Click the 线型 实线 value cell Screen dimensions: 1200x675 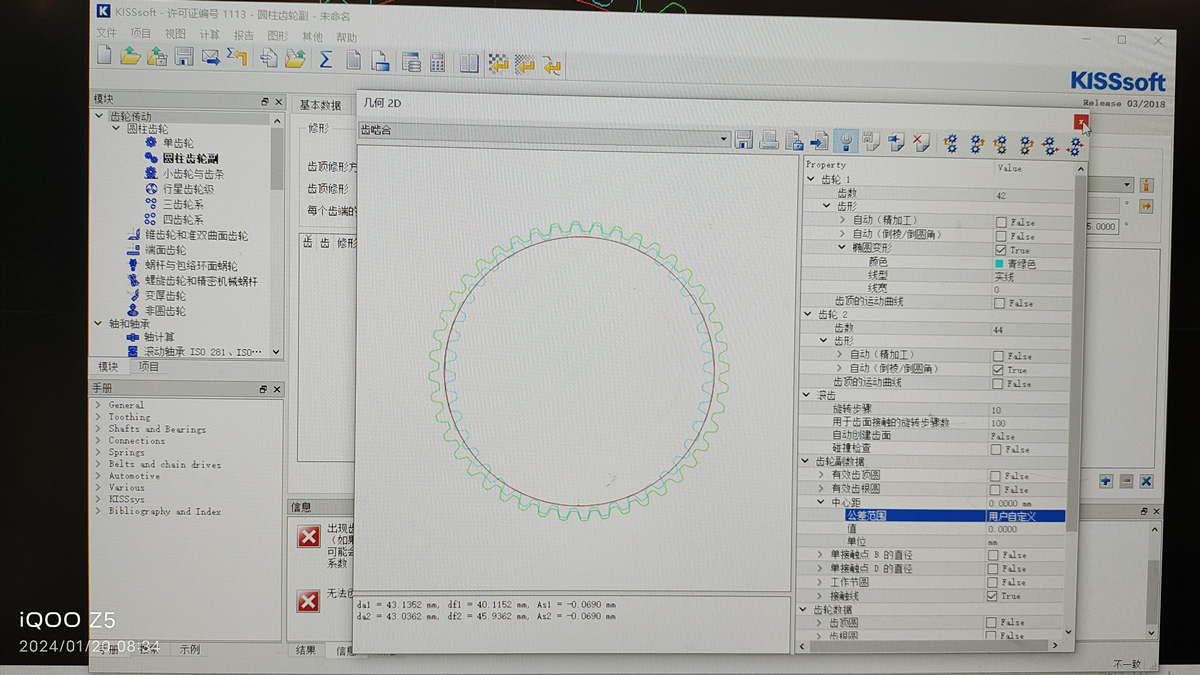1032,277
